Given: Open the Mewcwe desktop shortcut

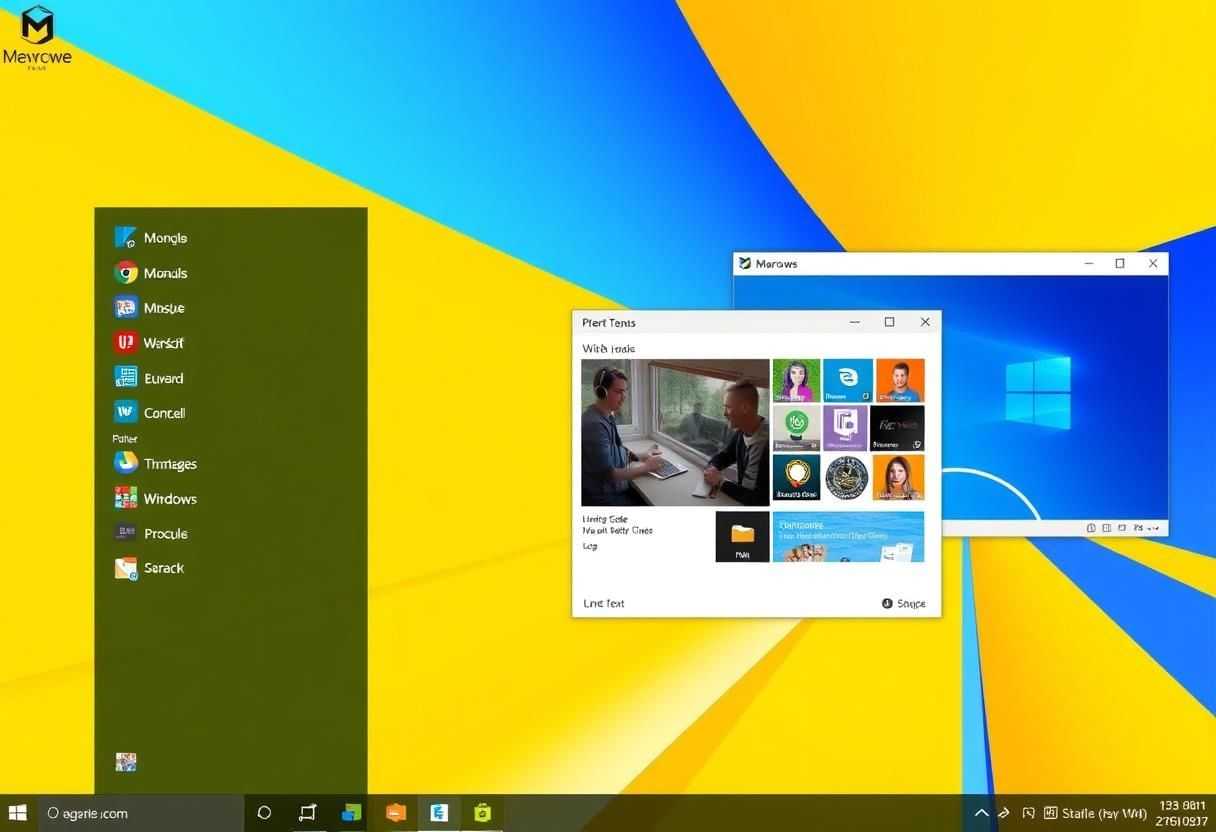Looking at the screenshot, I should click(x=37, y=38).
